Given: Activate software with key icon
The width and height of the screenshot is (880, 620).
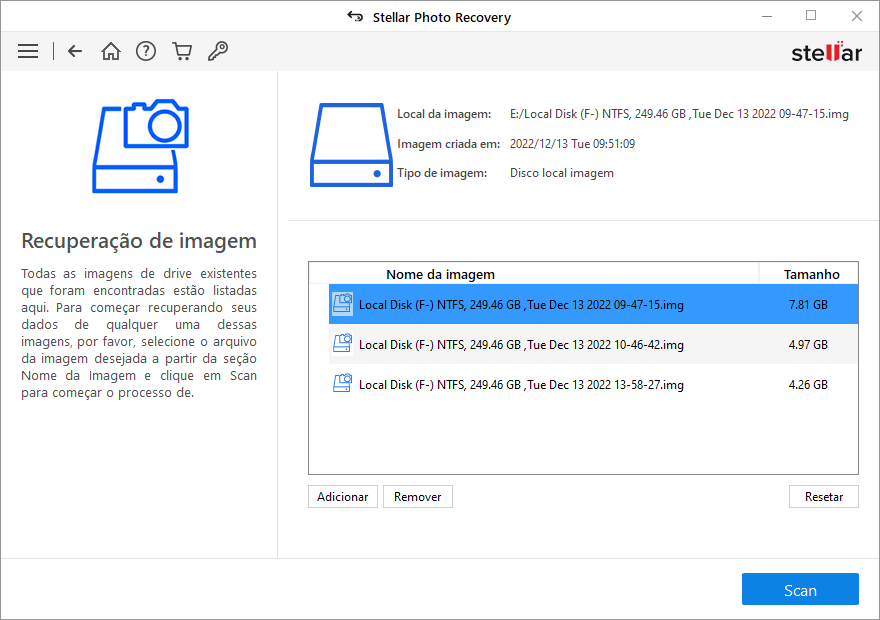Looking at the screenshot, I should pos(218,51).
